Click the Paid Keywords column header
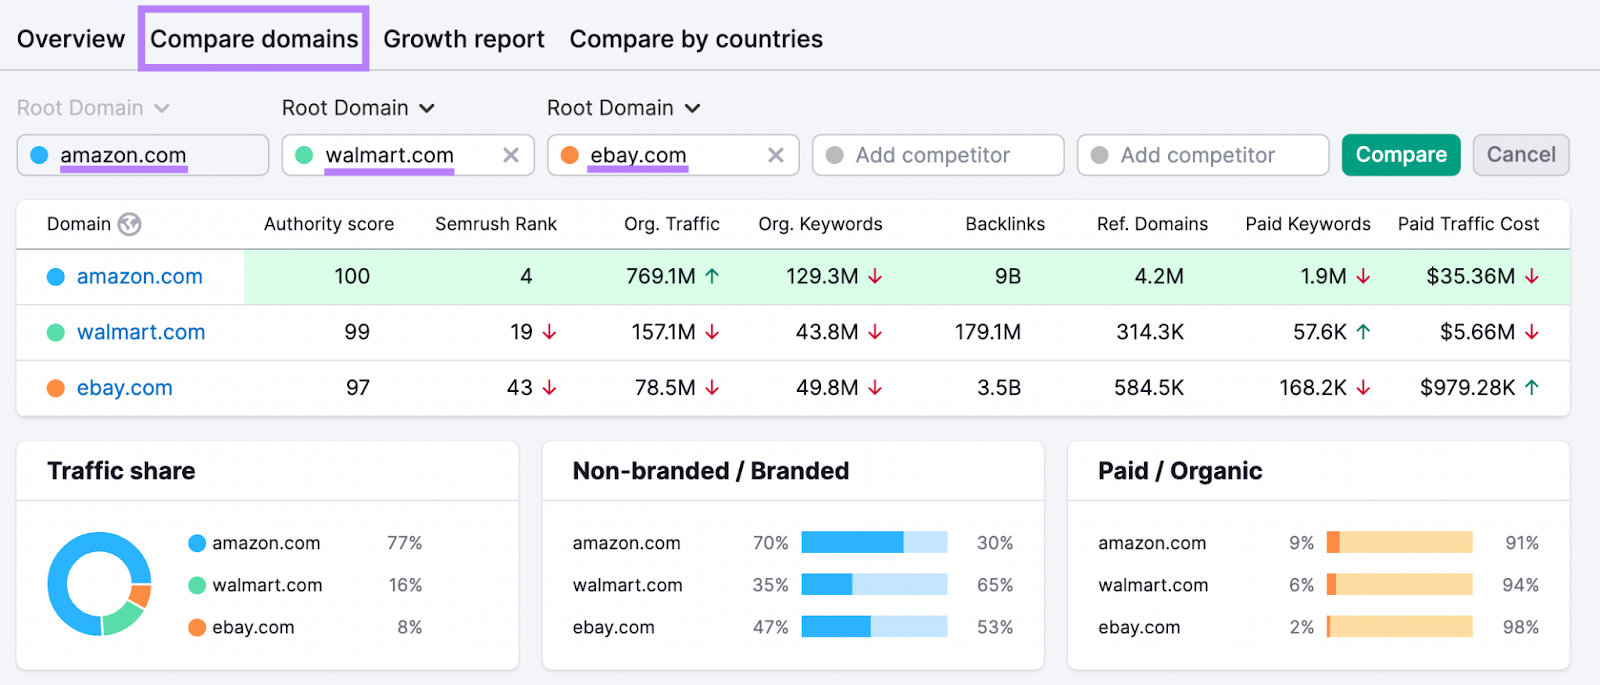This screenshot has height=685, width=1600. pos(1308,224)
